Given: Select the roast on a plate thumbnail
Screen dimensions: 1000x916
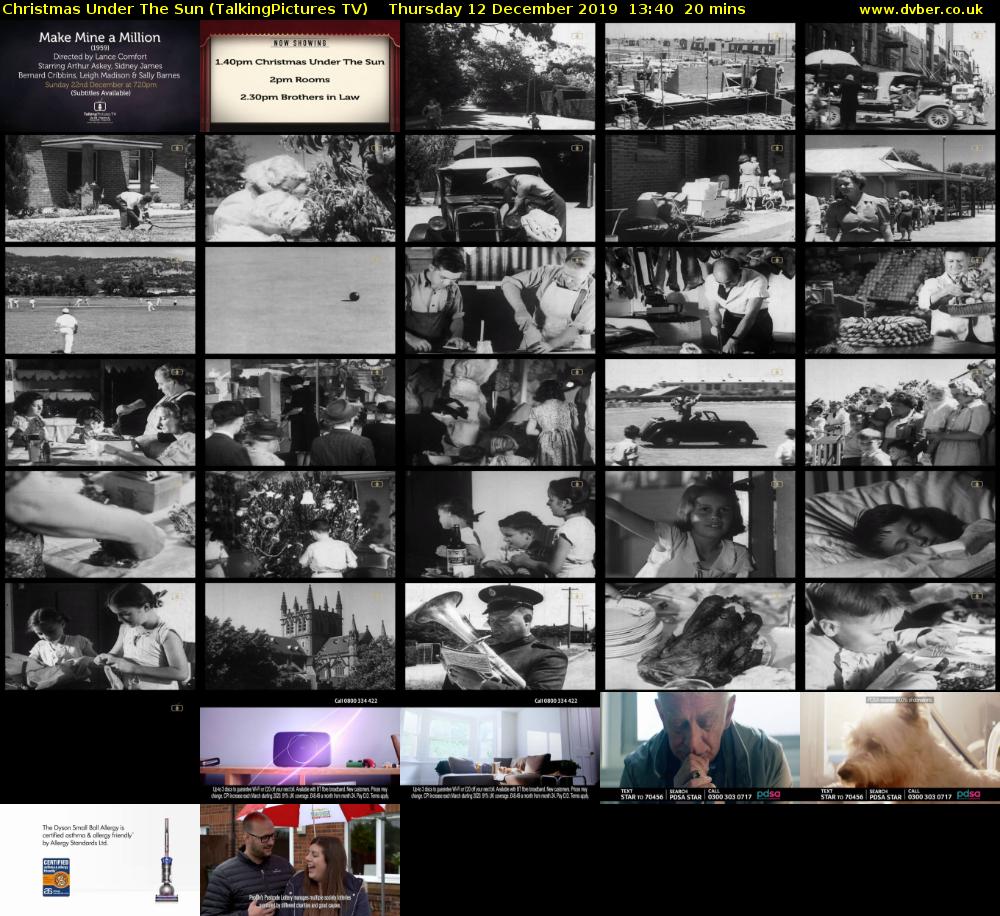Looking at the screenshot, I should tap(700, 636).
